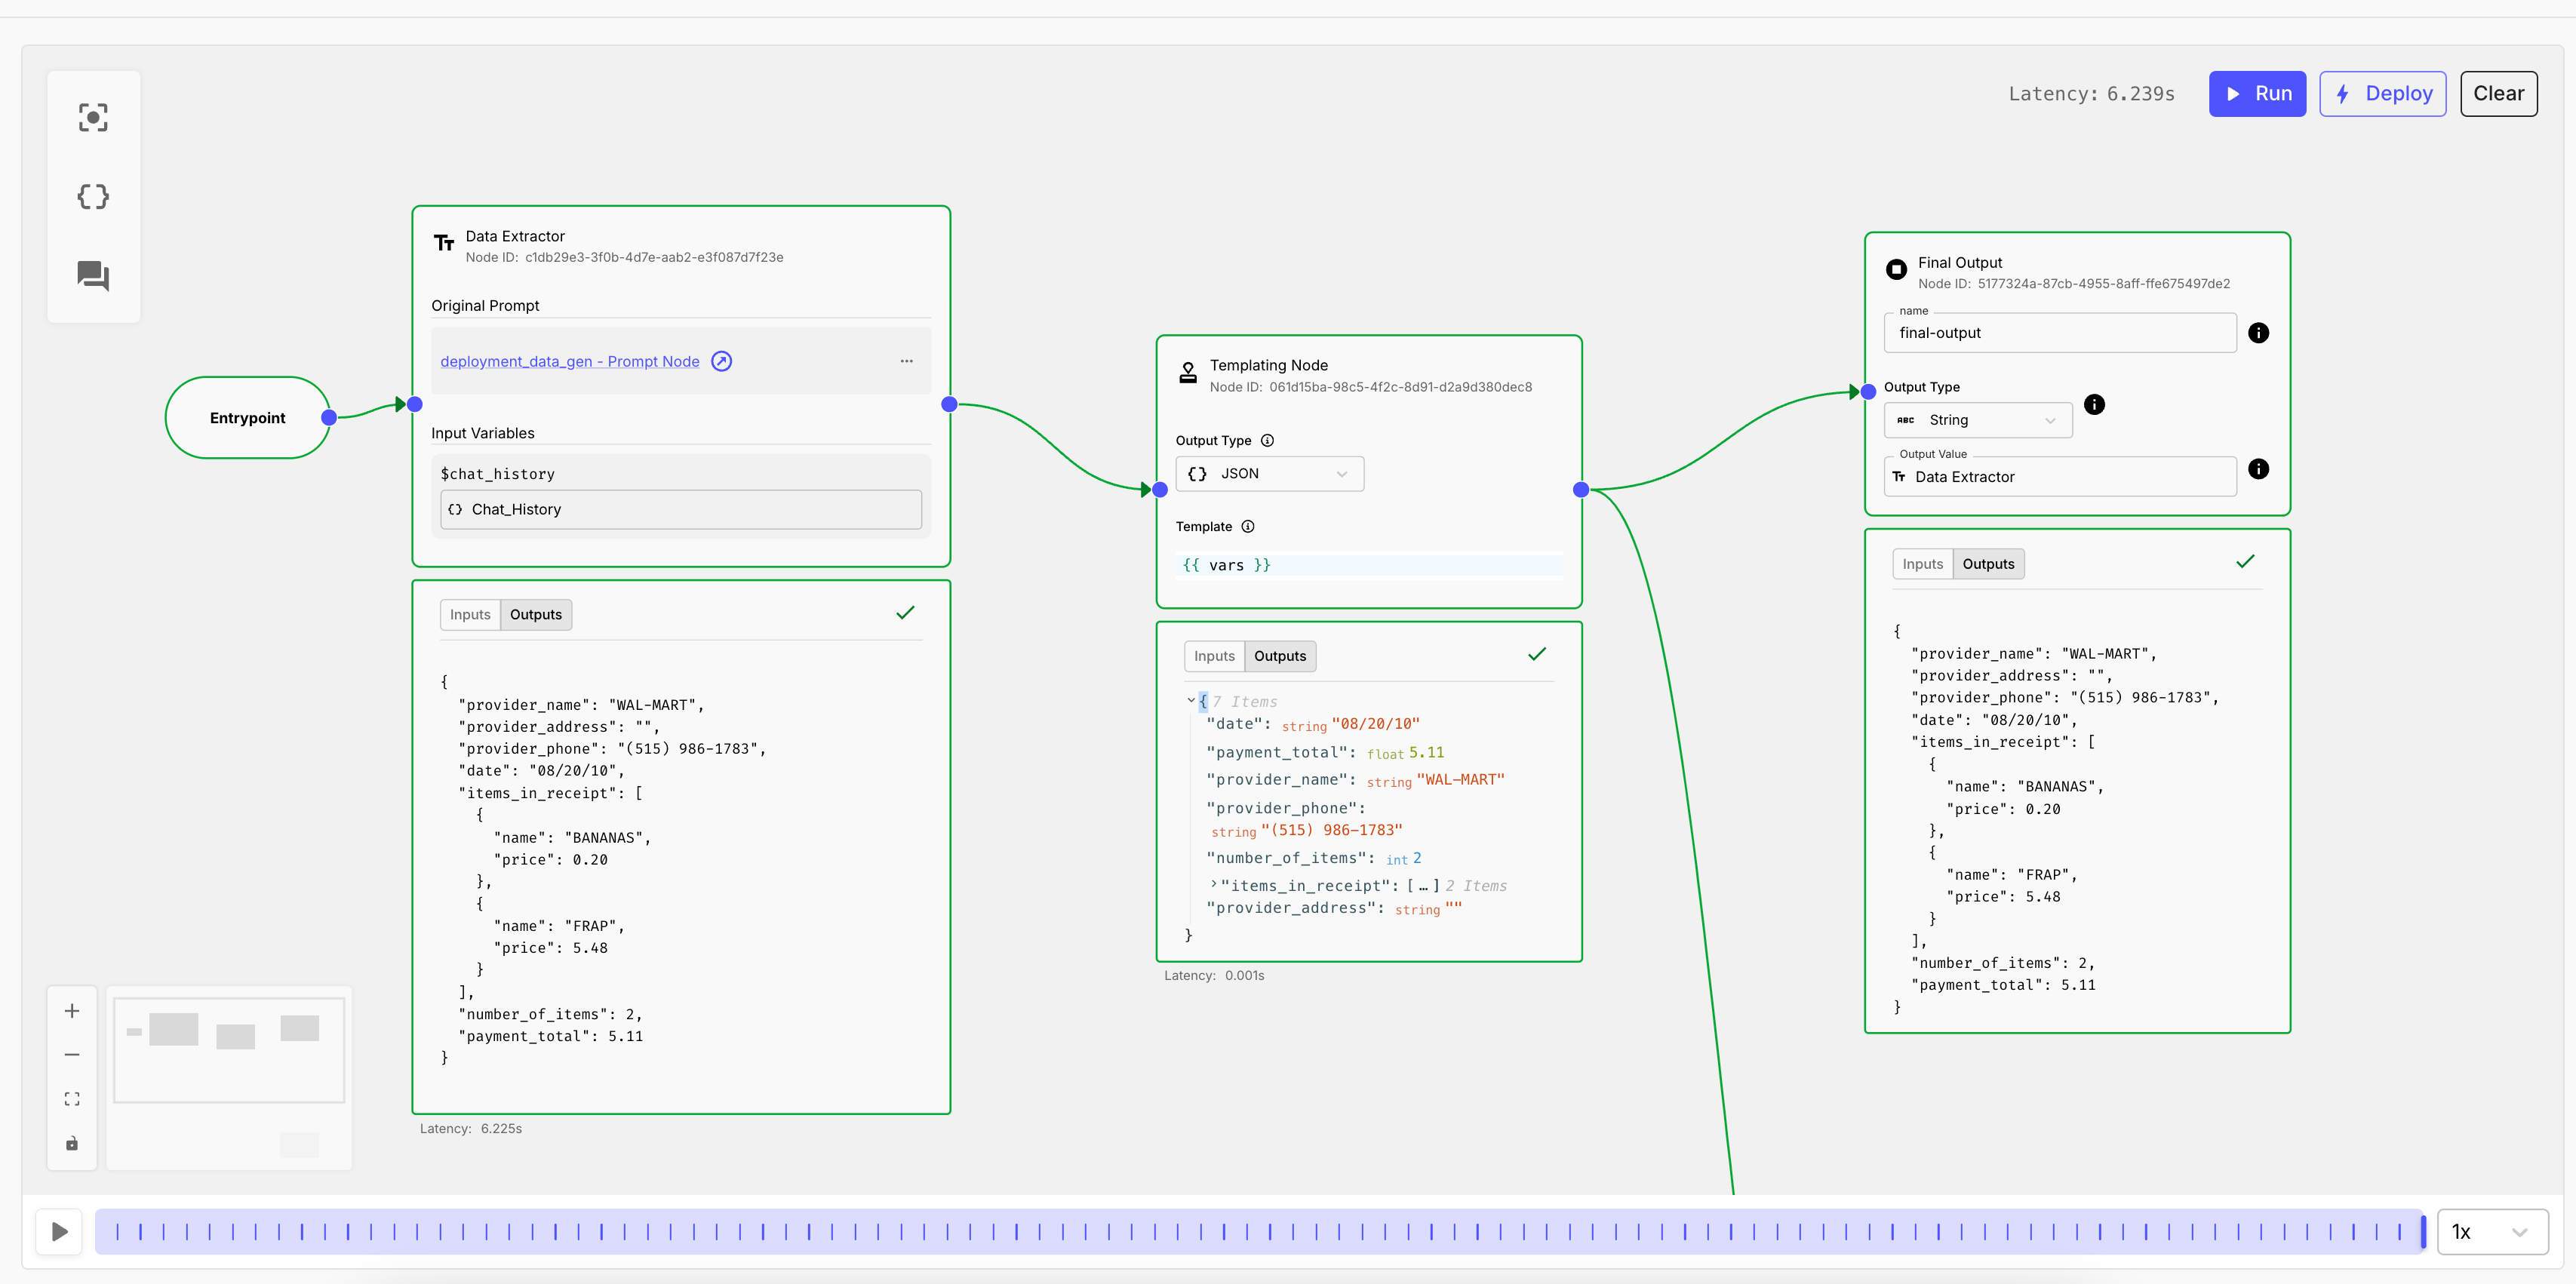The image size is (2576, 1284).
Task: Select Inputs tab under Final Output
Action: tap(1922, 564)
